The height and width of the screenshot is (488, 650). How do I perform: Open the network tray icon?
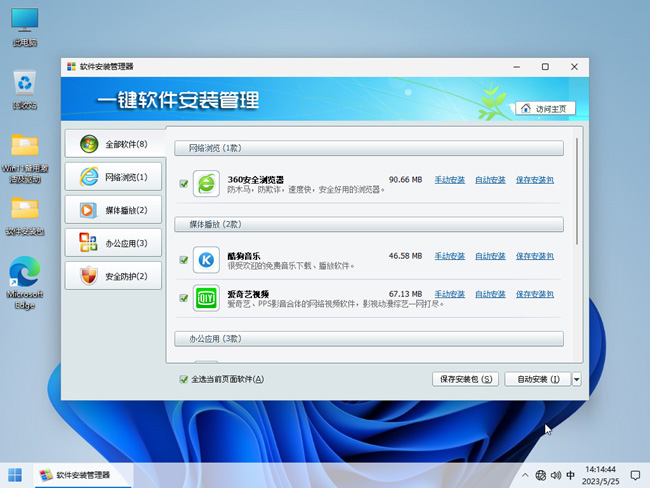[x=540, y=475]
